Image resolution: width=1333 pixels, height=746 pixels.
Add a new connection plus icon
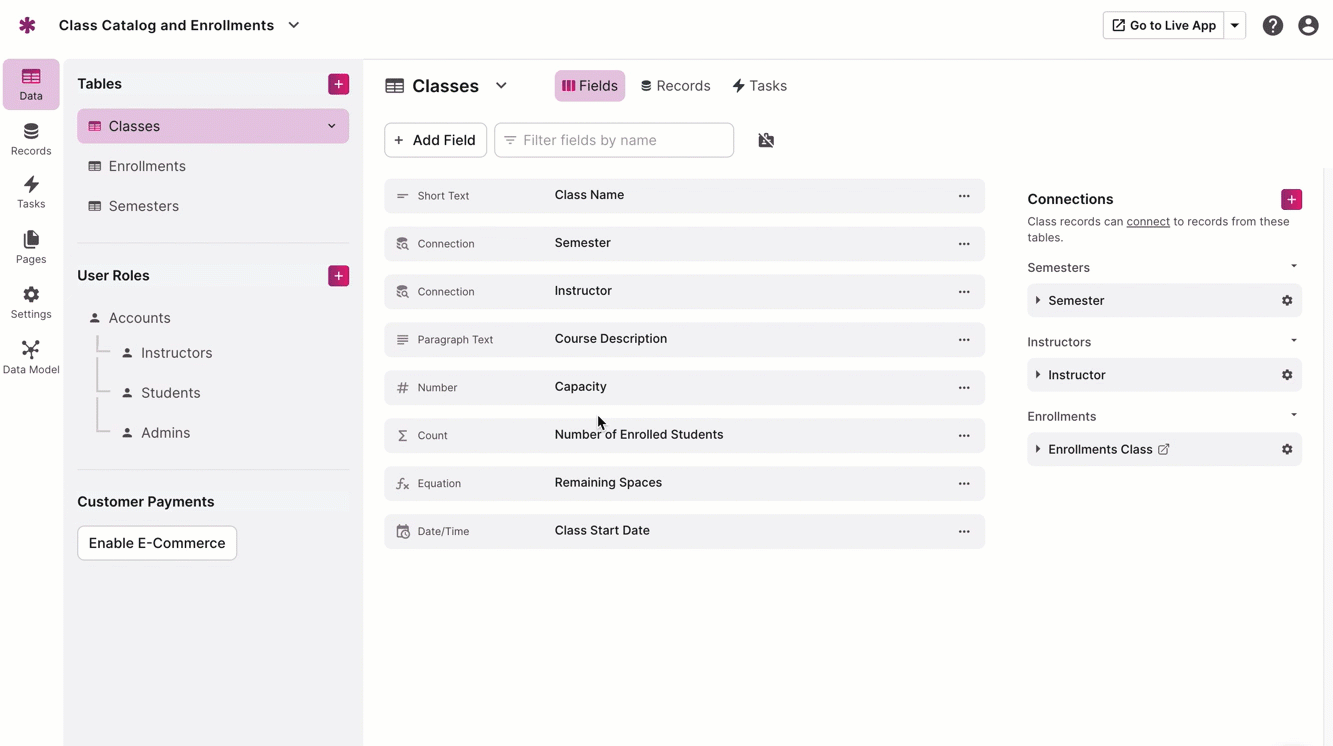point(1291,199)
